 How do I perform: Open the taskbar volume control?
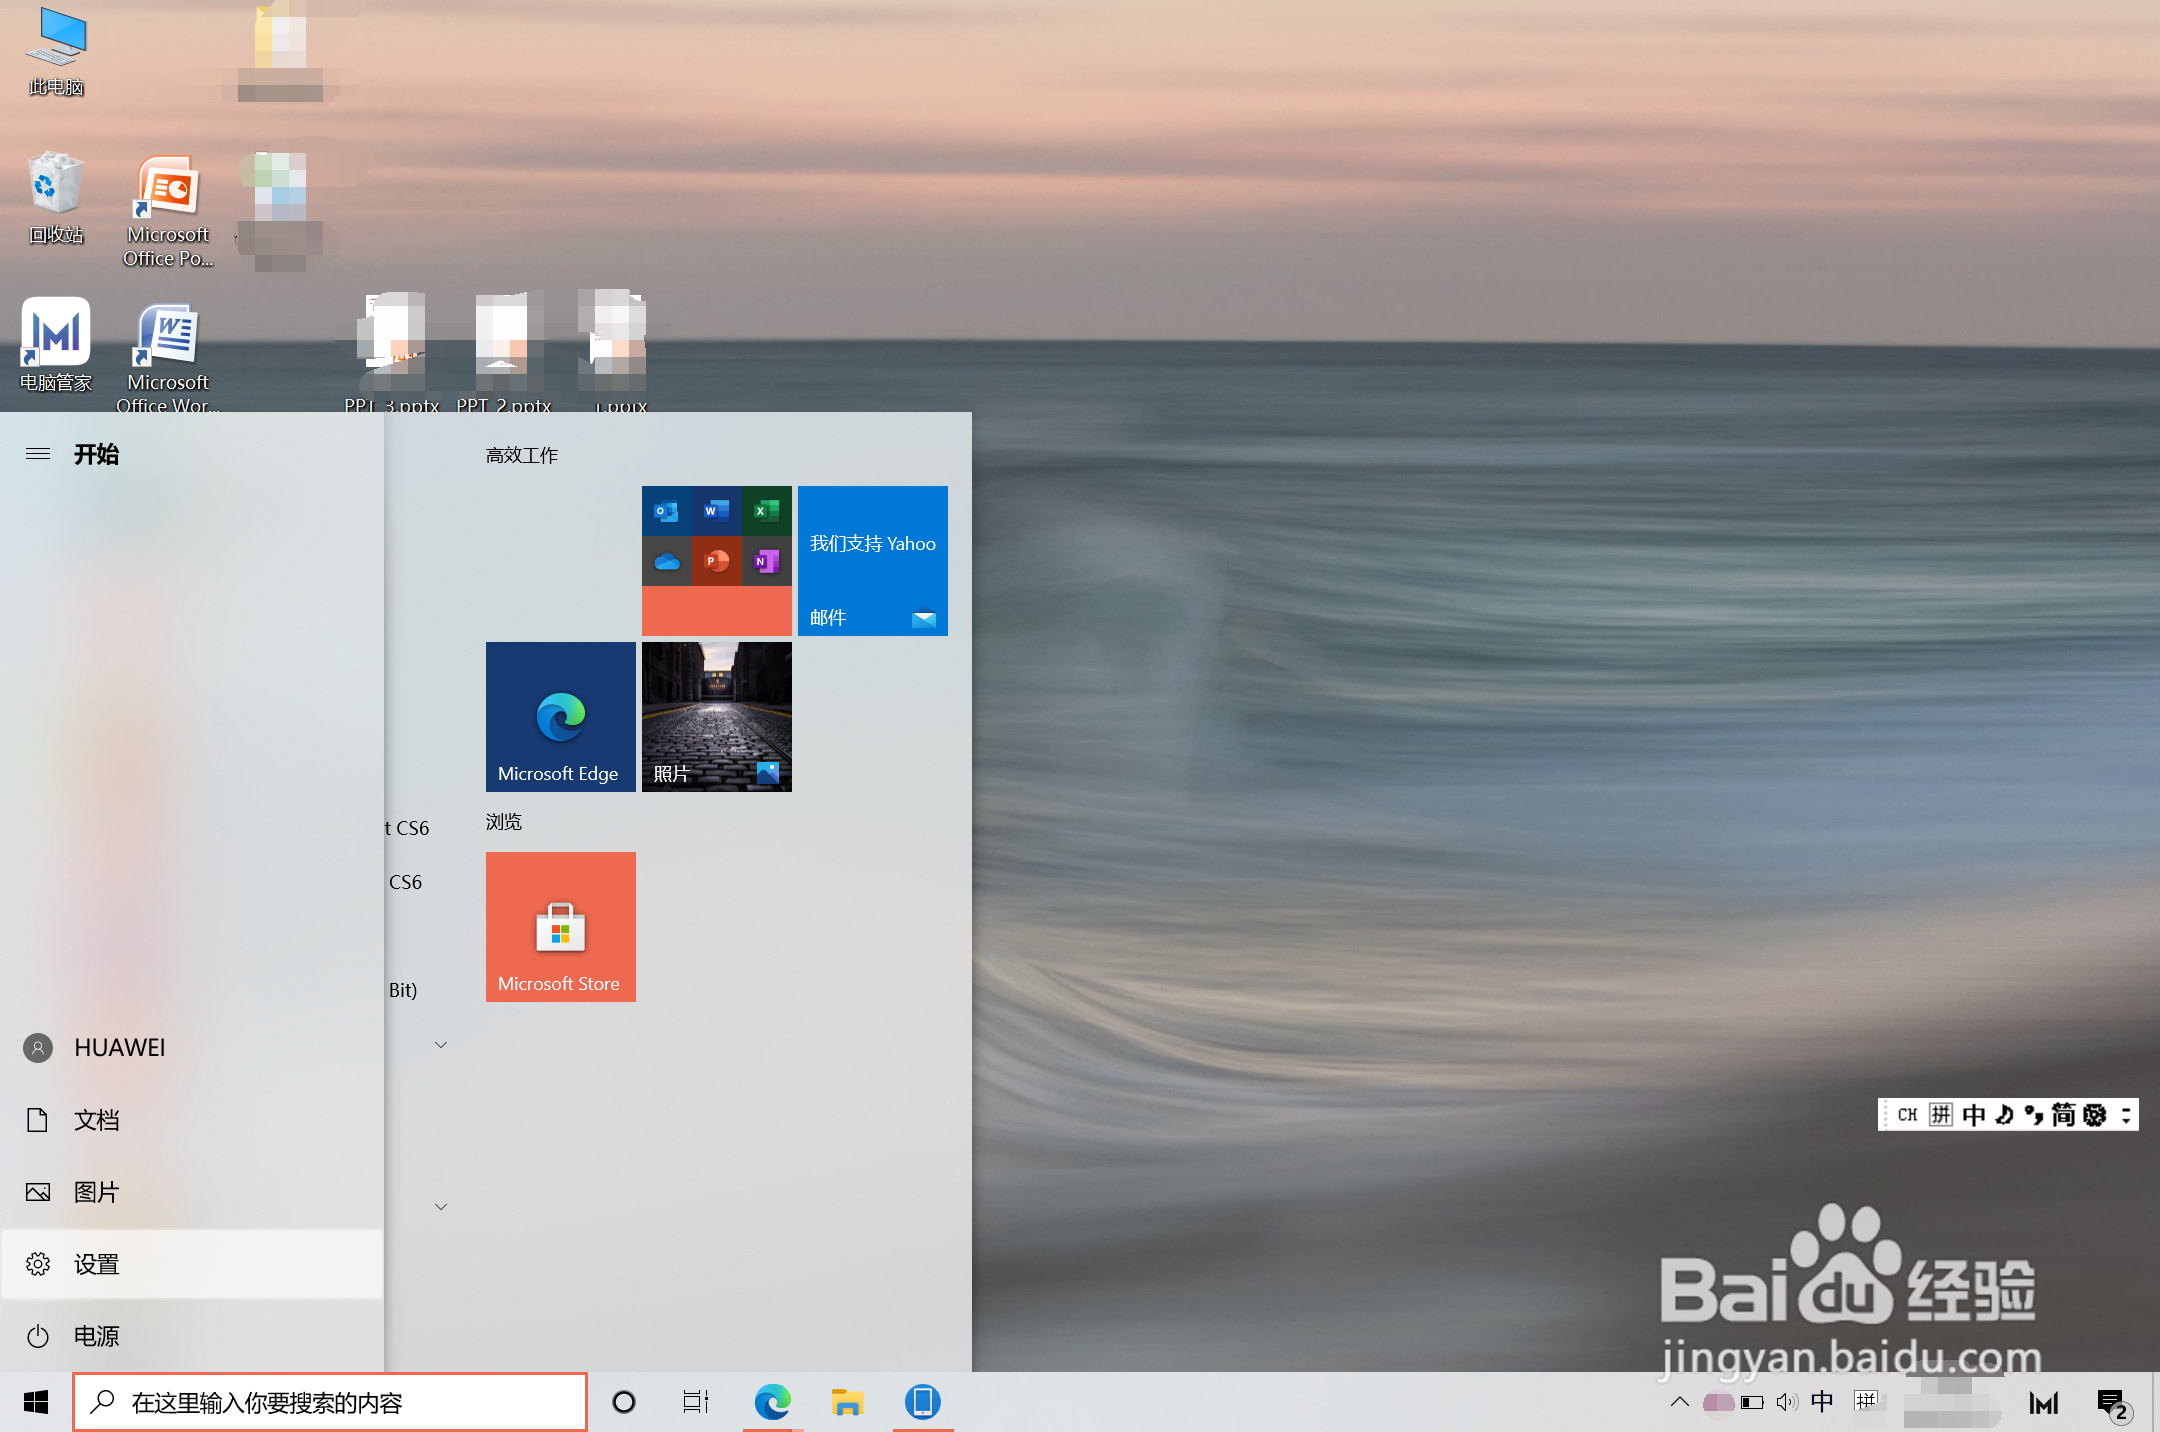pyautogui.click(x=1786, y=1402)
